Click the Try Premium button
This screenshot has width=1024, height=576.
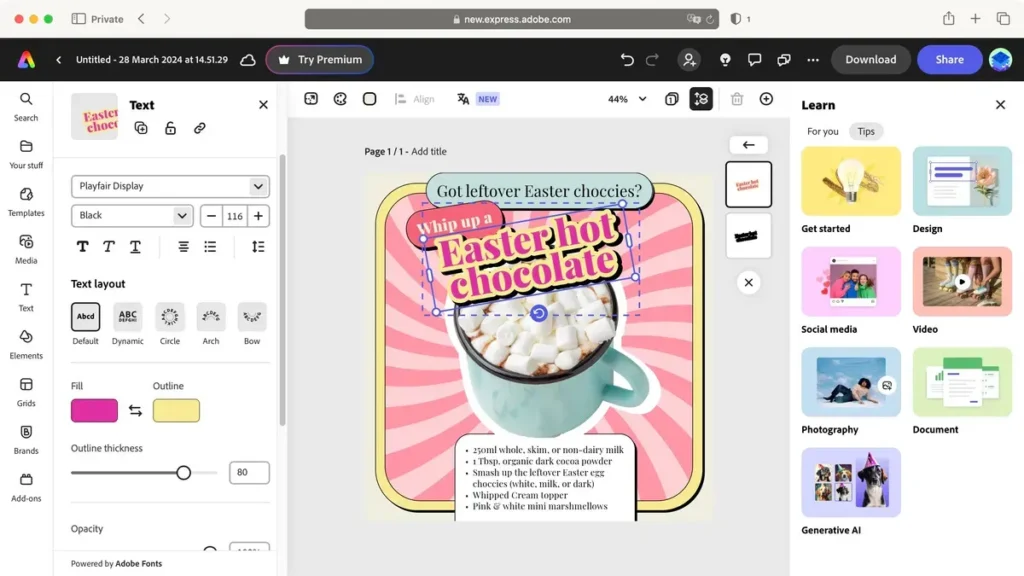click(320, 60)
